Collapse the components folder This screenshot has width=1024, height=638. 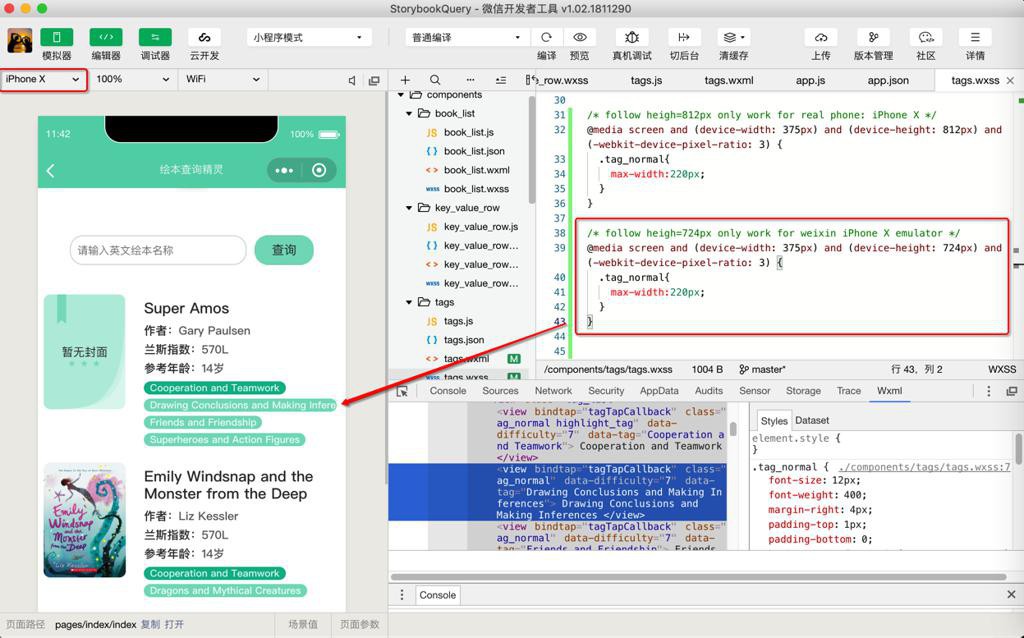(x=401, y=95)
